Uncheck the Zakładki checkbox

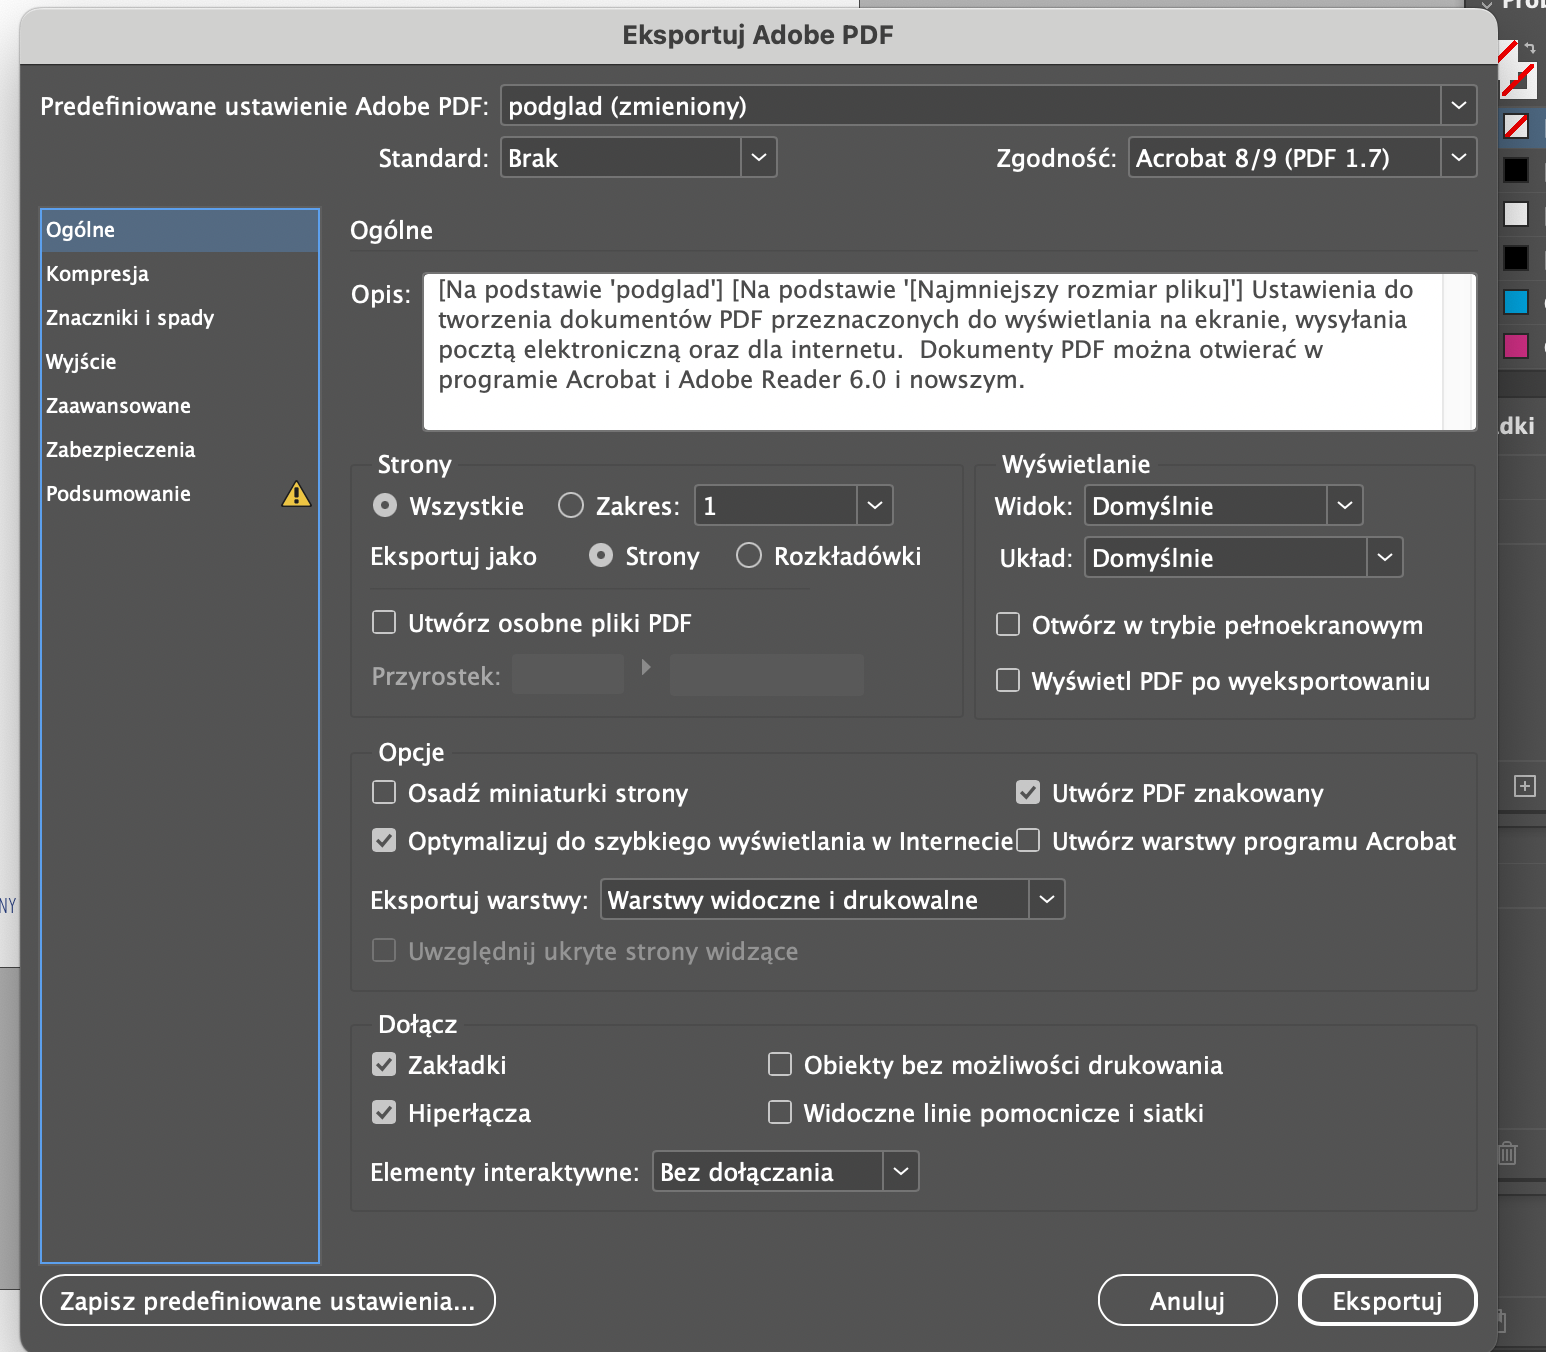point(384,1065)
